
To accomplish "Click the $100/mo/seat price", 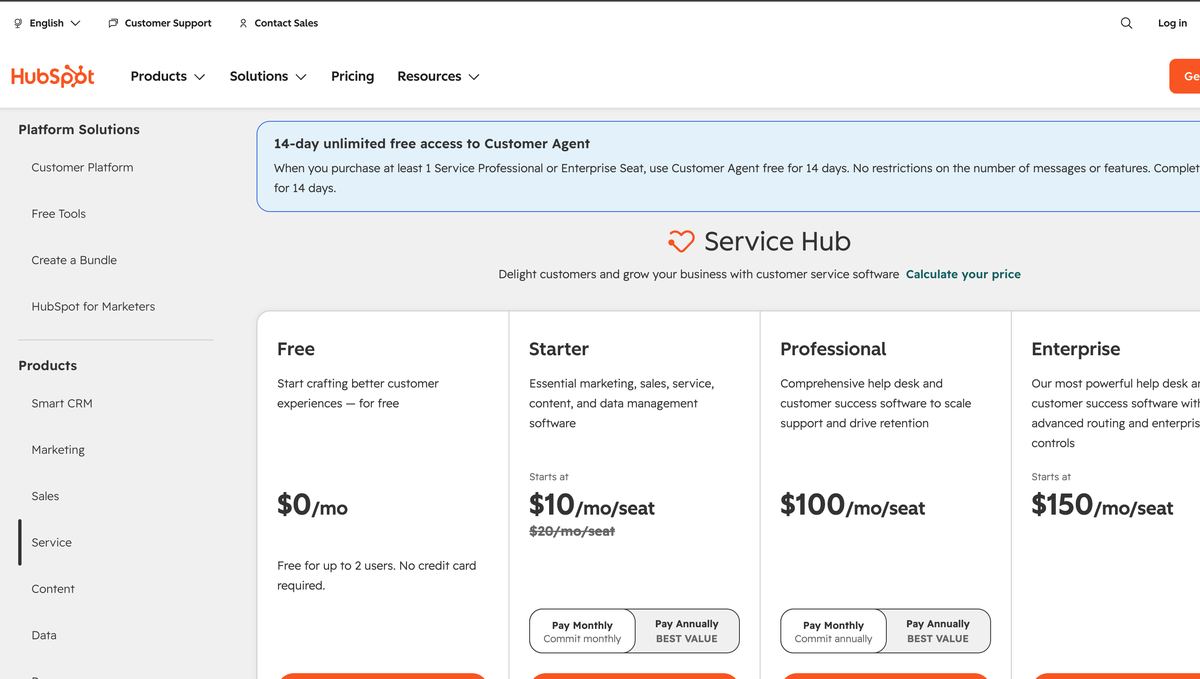I will click(x=853, y=504).
